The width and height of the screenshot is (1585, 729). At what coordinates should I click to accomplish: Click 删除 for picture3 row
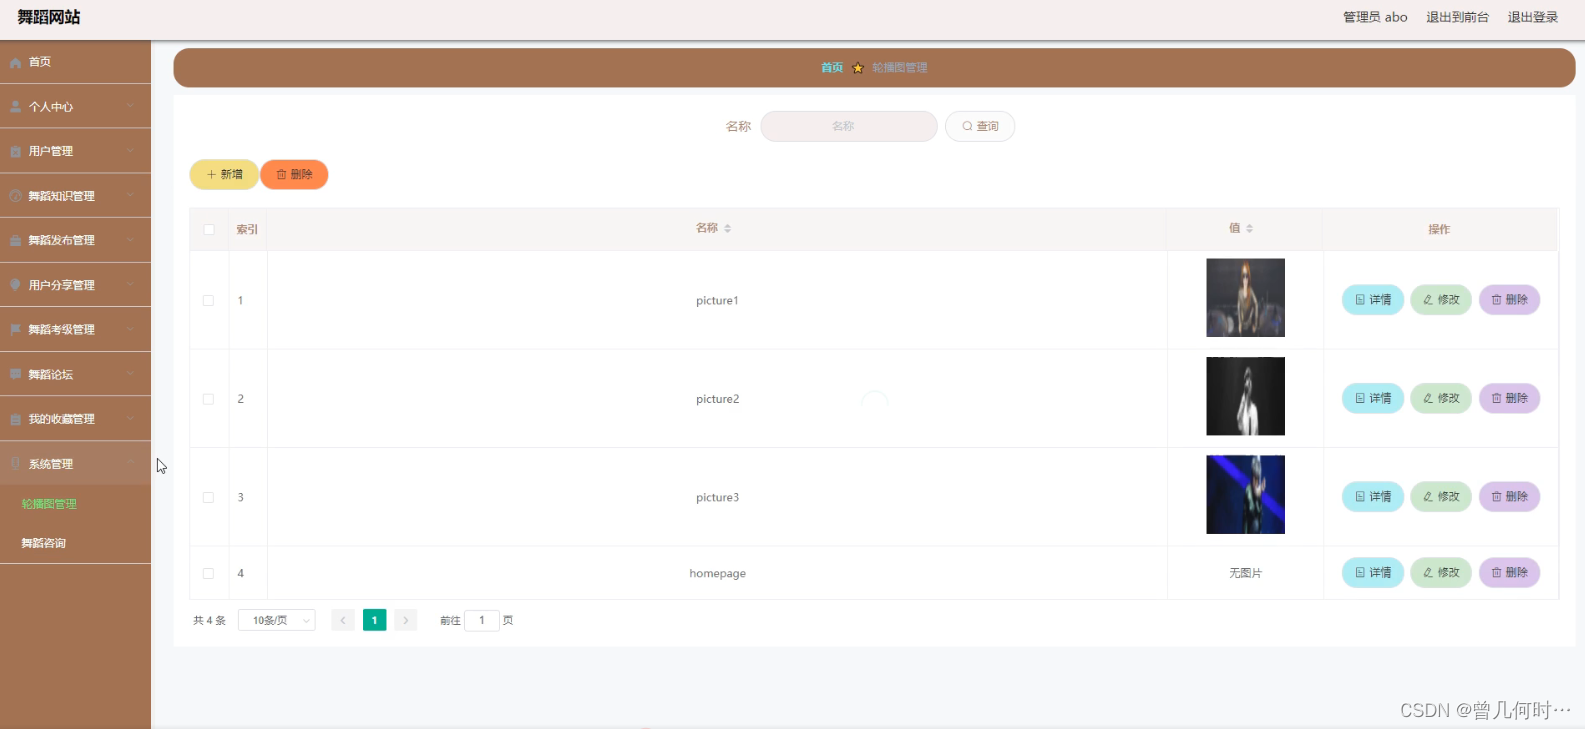(x=1509, y=496)
